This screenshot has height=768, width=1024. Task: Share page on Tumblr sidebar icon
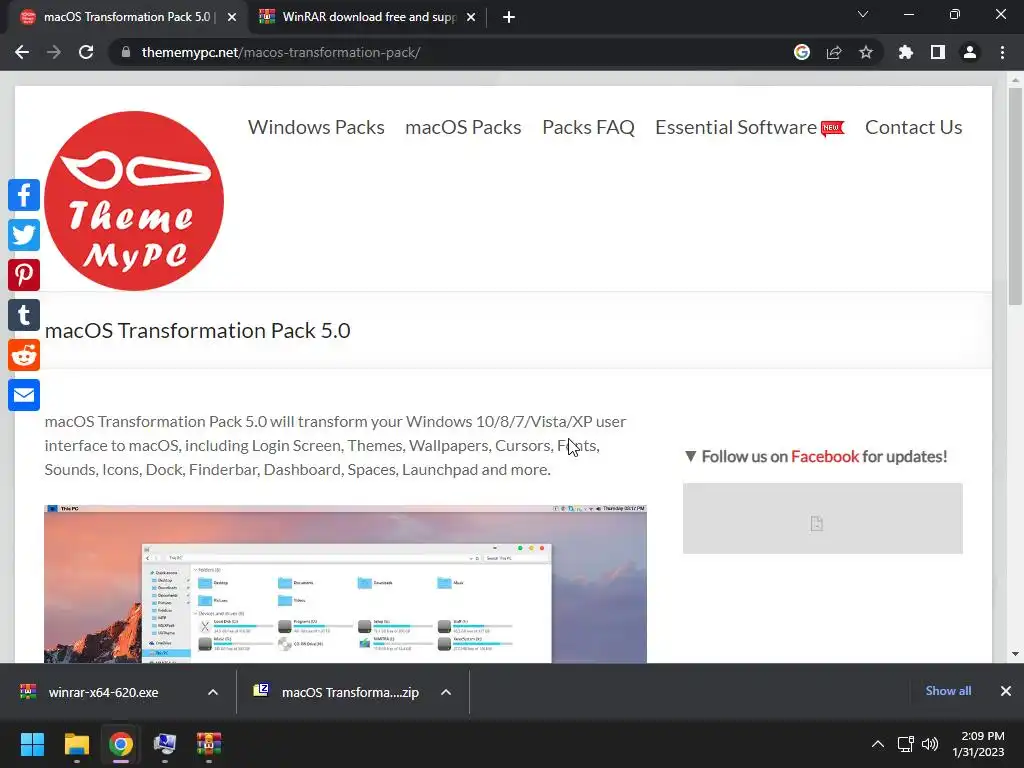click(24, 315)
